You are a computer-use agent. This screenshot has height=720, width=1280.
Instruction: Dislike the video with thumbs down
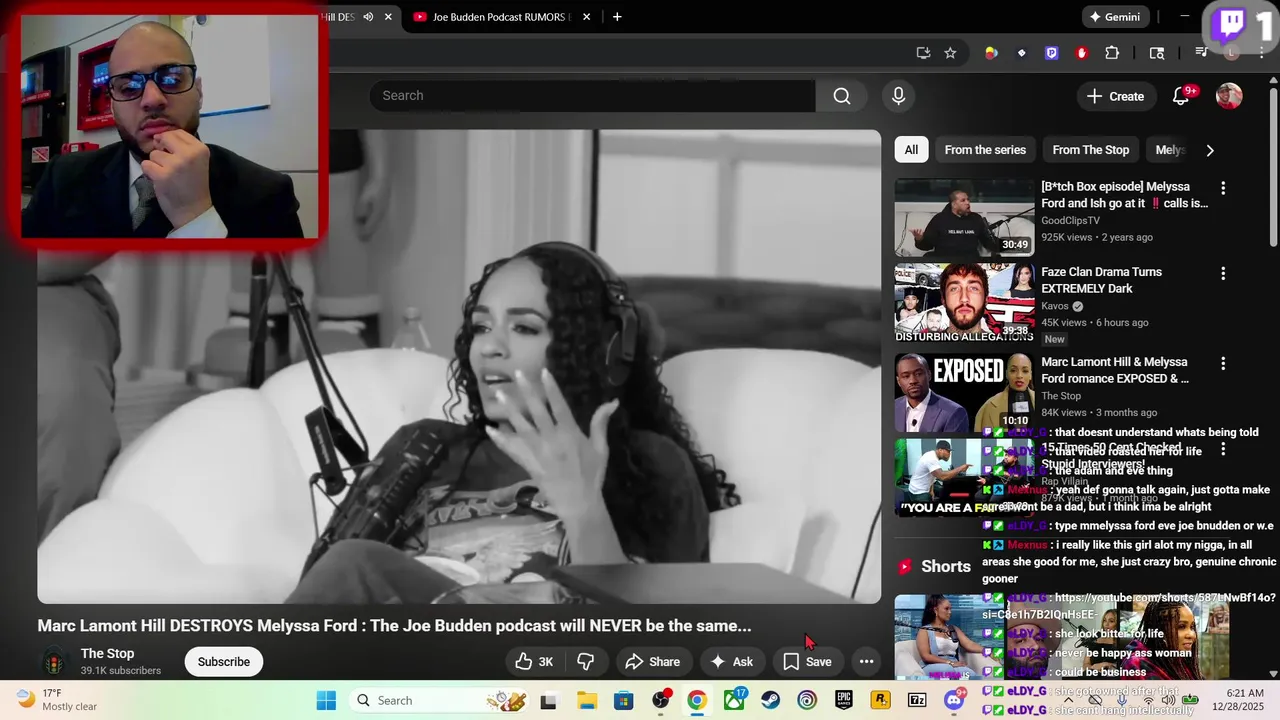[x=586, y=661]
